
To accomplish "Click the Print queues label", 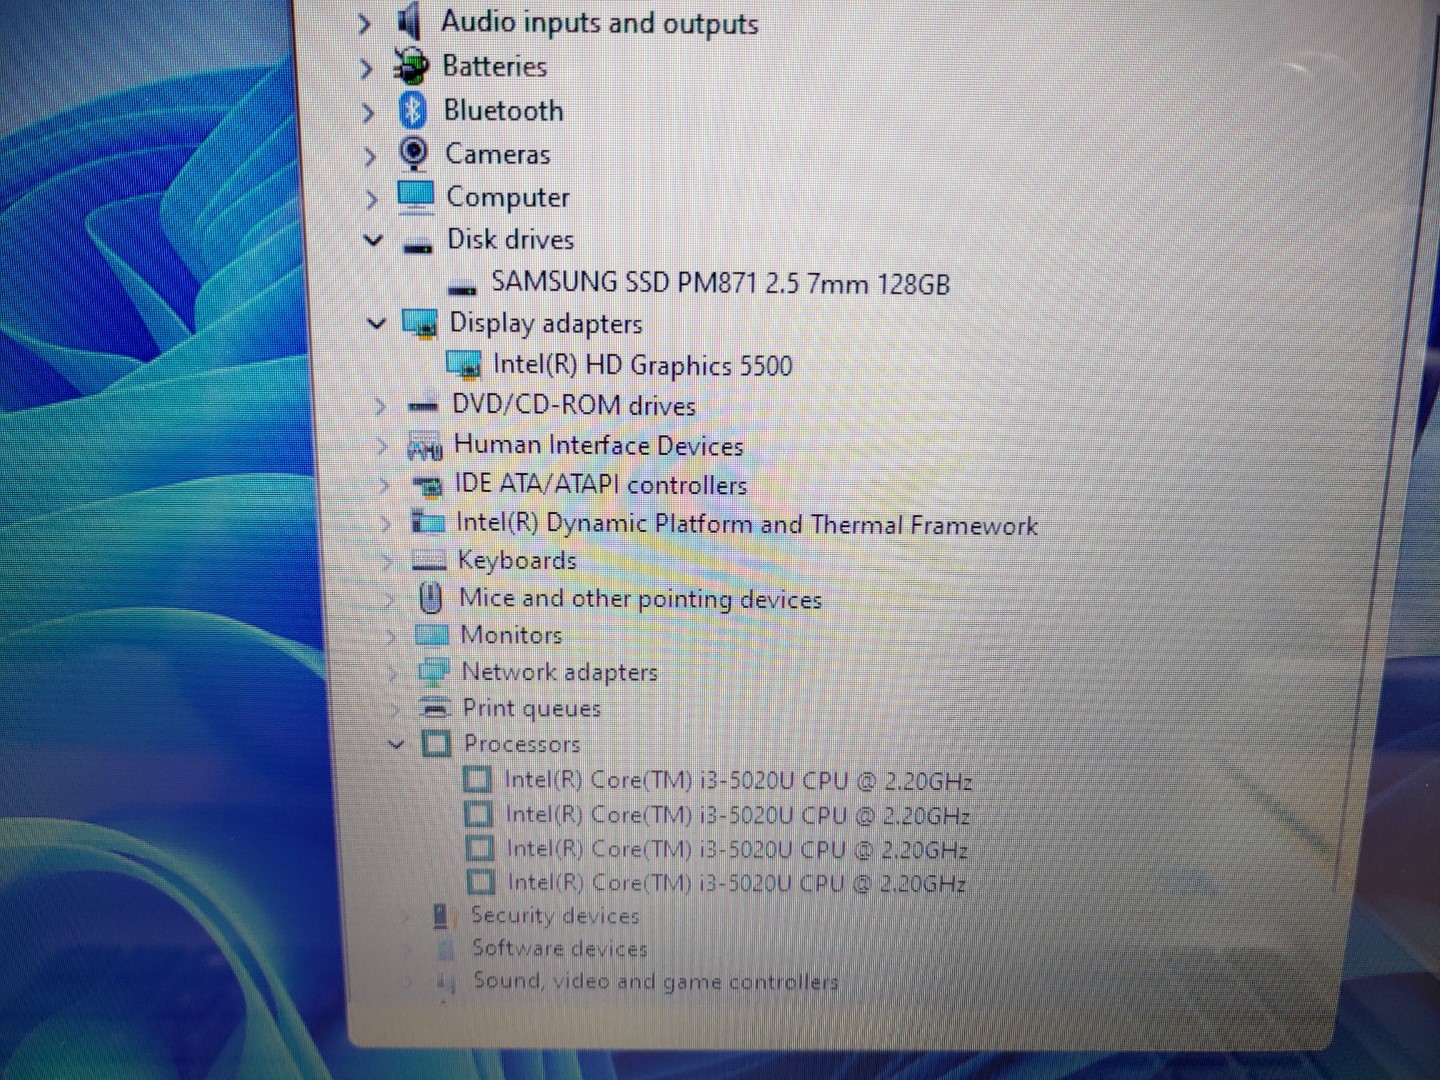I will click(x=531, y=708).
